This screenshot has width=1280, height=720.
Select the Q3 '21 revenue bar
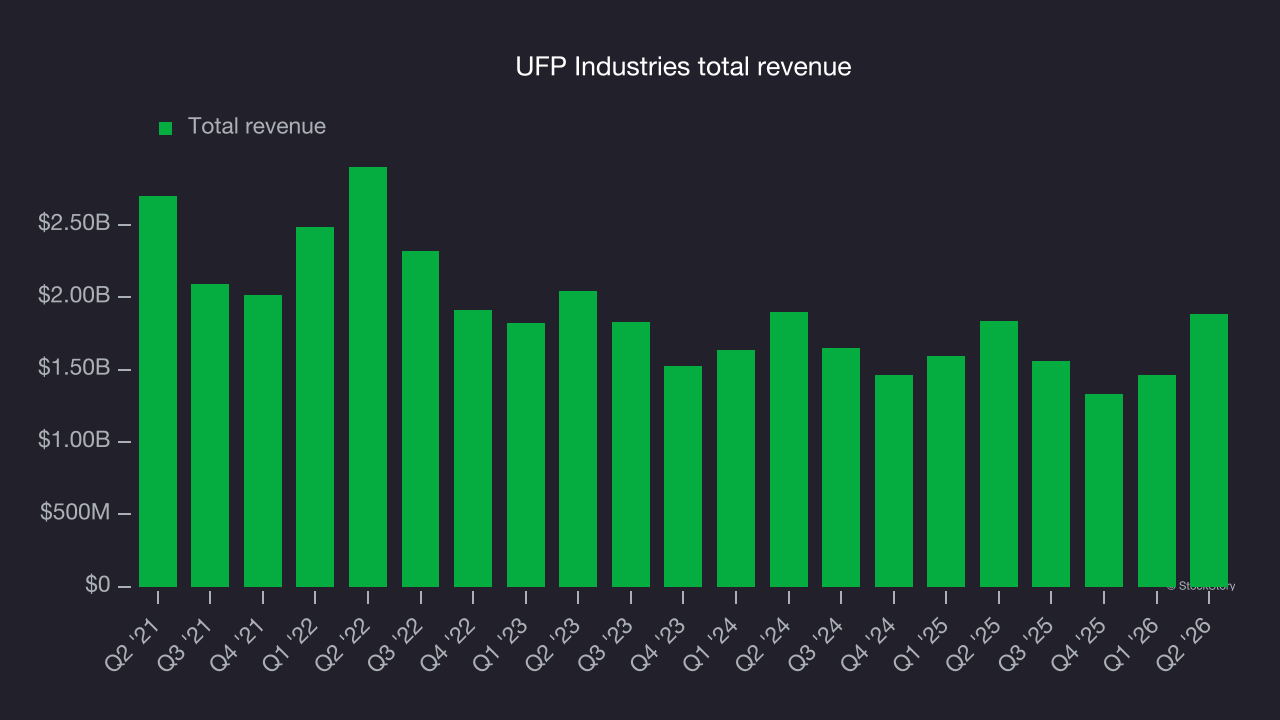[210, 435]
